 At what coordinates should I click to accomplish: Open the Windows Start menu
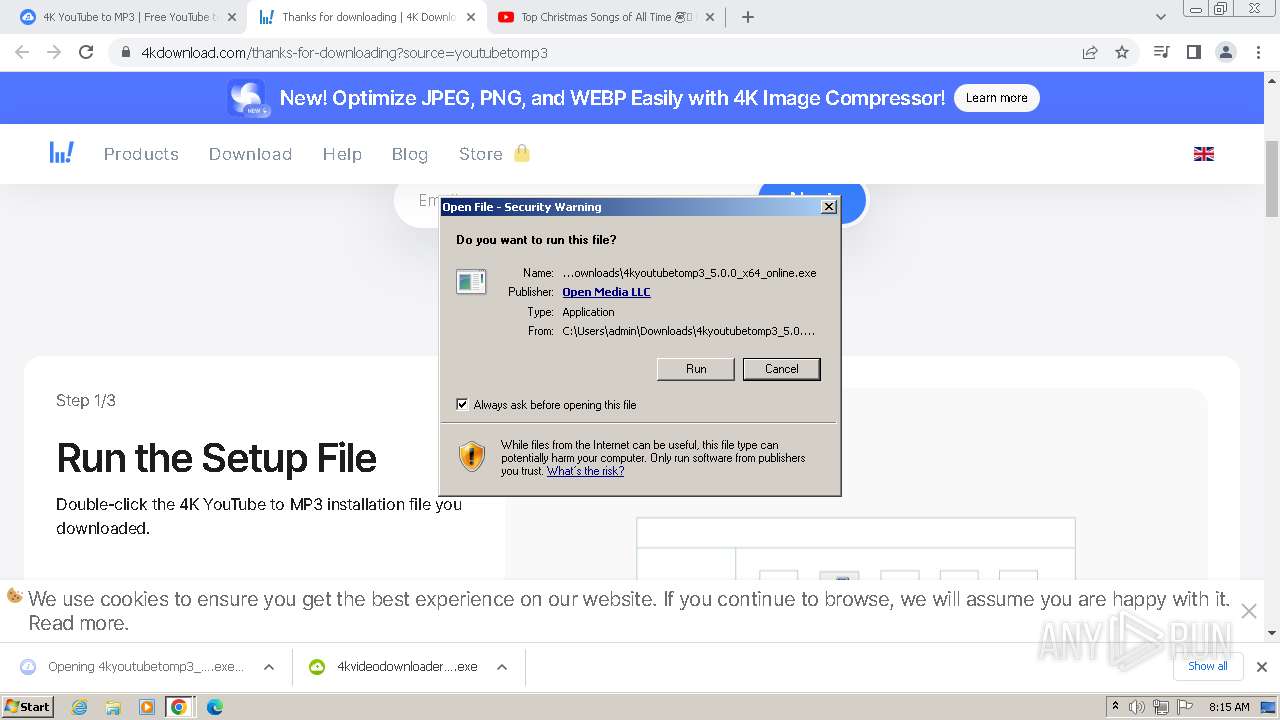[x=28, y=706]
